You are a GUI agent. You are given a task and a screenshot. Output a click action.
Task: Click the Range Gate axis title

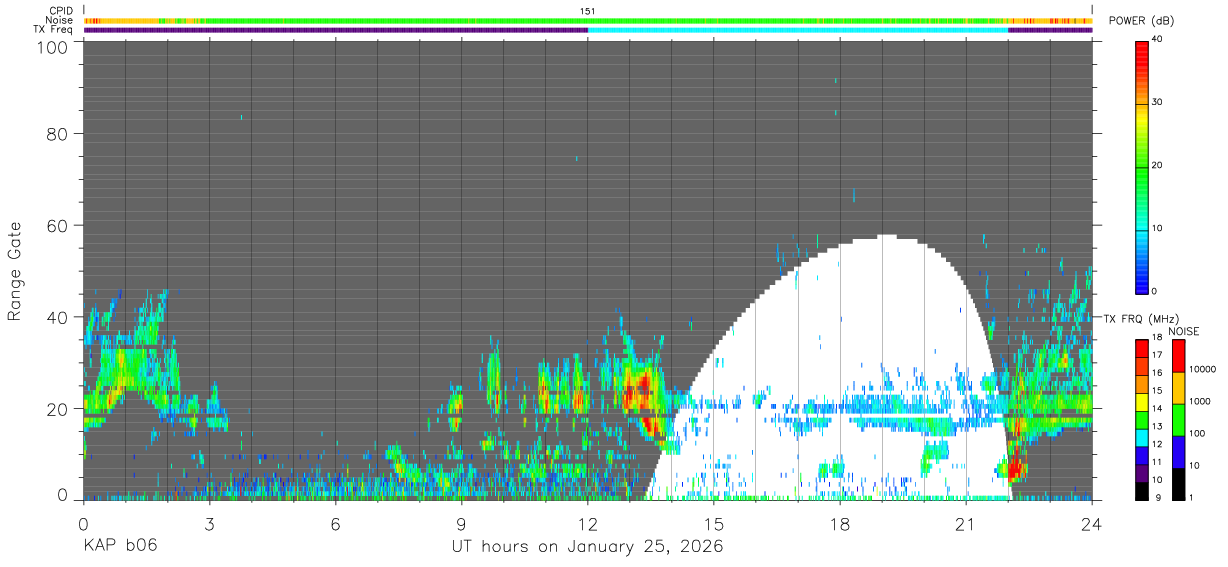(16, 270)
